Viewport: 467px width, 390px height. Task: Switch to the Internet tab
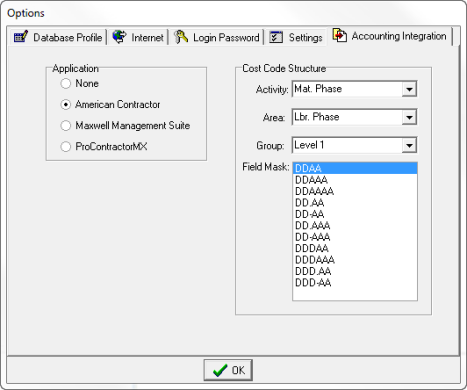[x=139, y=37]
